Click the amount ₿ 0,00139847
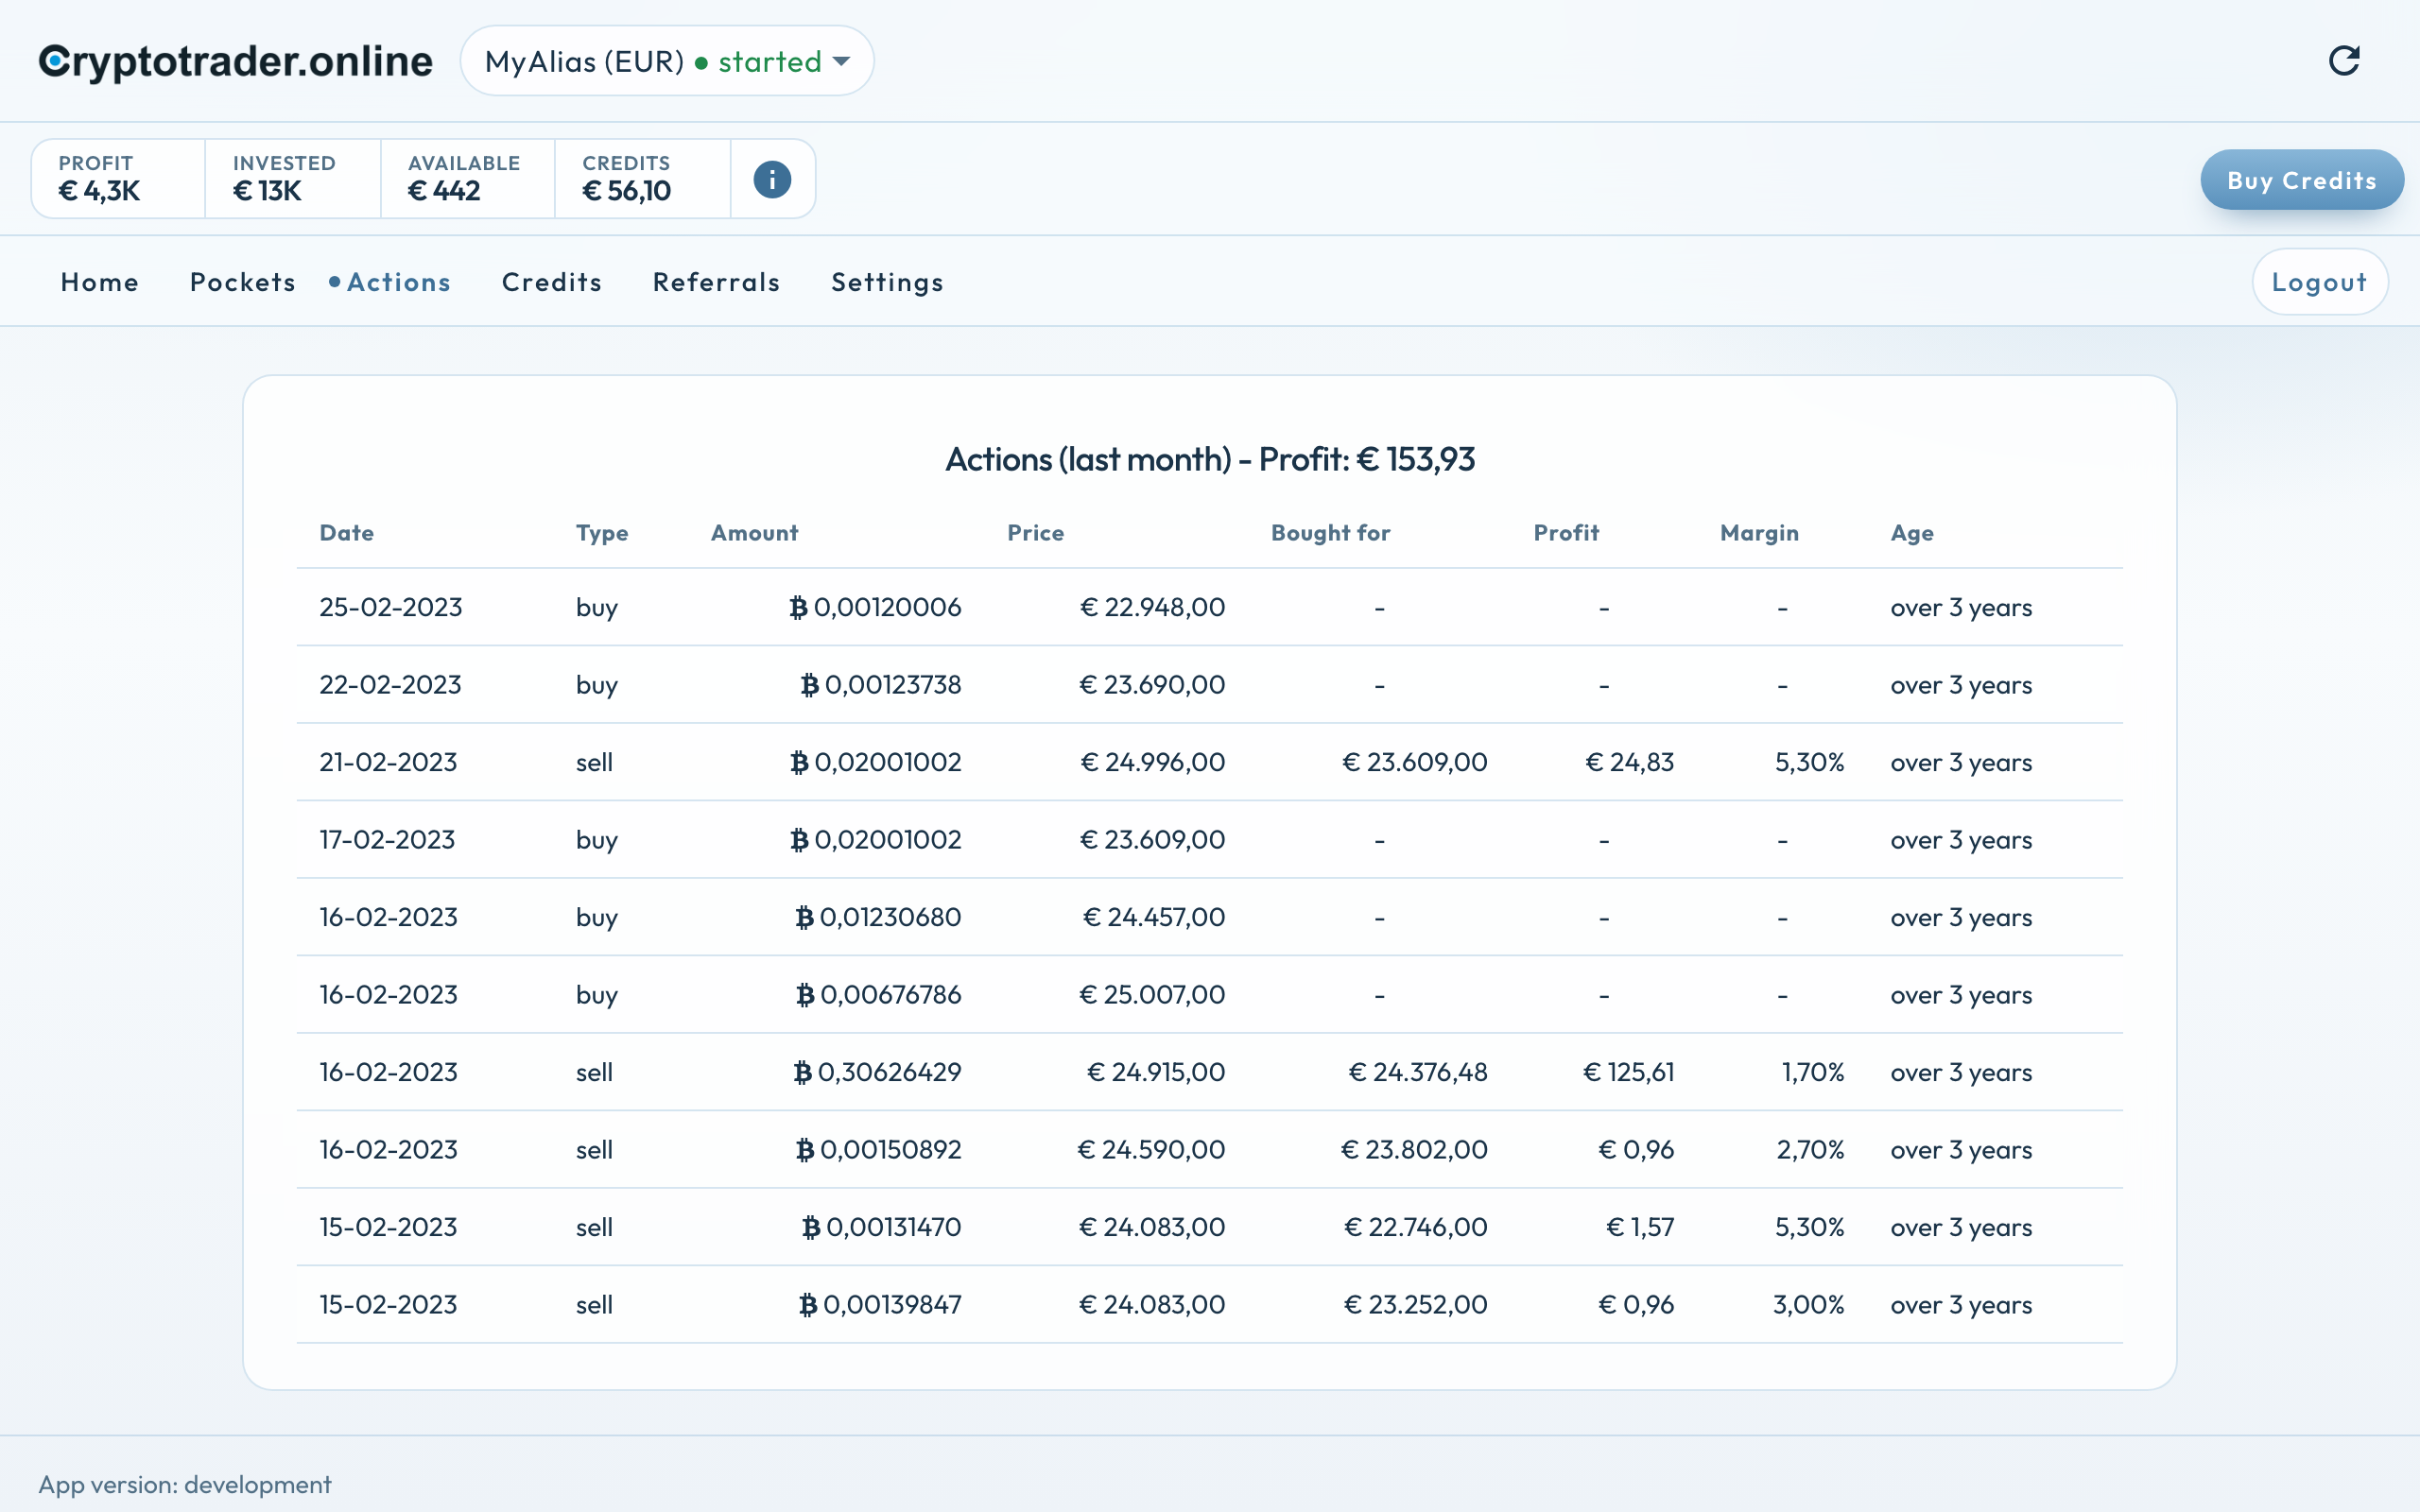The width and height of the screenshot is (2420, 1512). 880,1305
